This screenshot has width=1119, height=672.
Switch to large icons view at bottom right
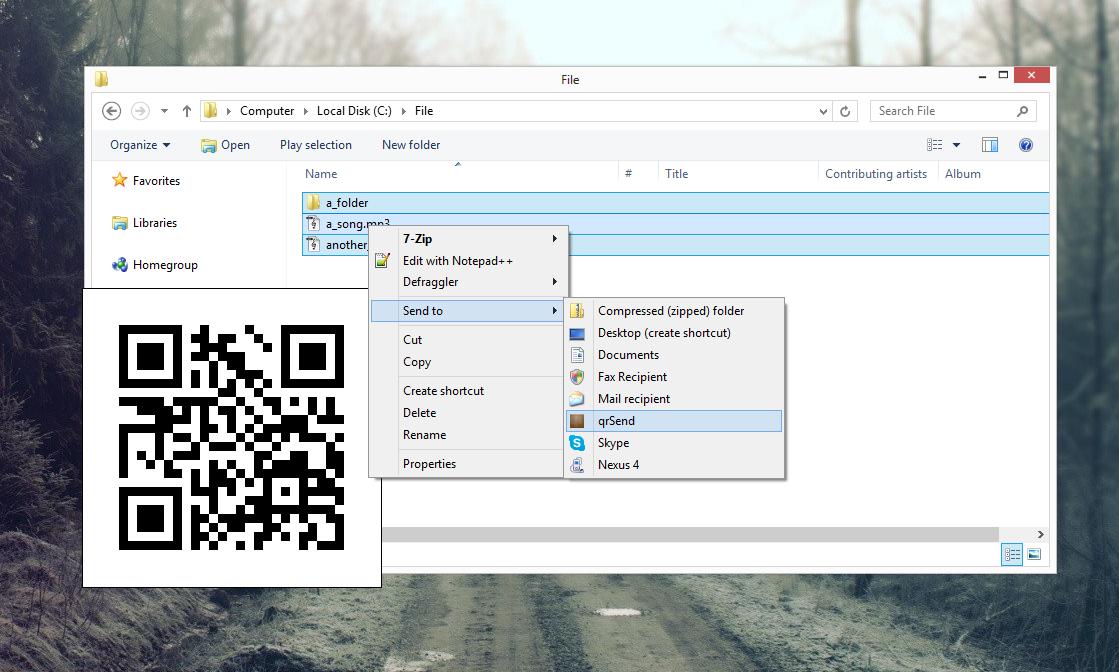(x=1034, y=554)
